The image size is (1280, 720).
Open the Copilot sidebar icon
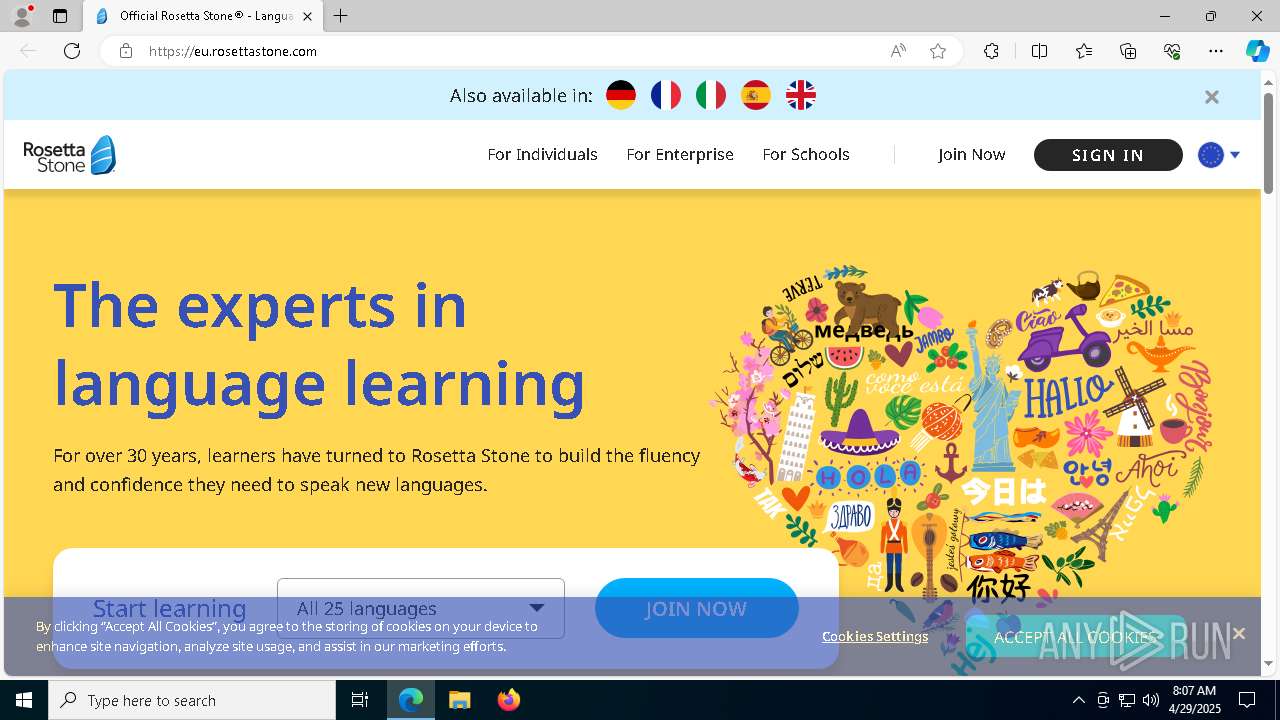tap(1257, 51)
